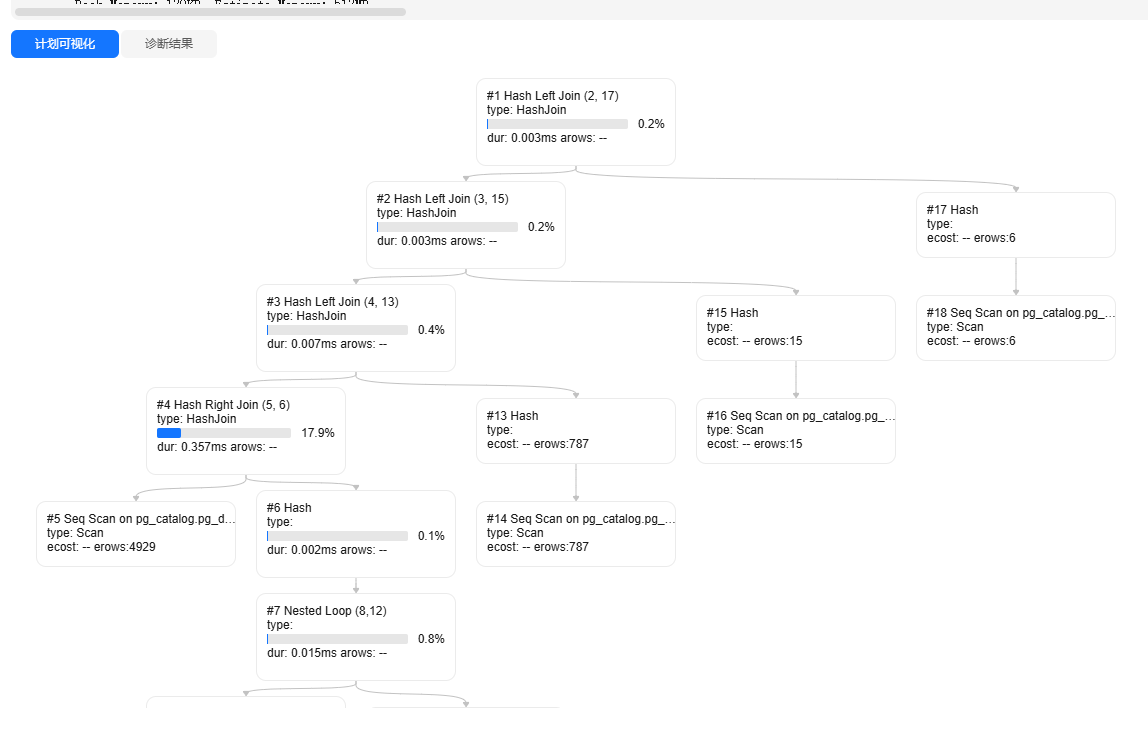Click the #18 Seq Scan node
This screenshot has height=746, width=1148.
coord(1015,327)
